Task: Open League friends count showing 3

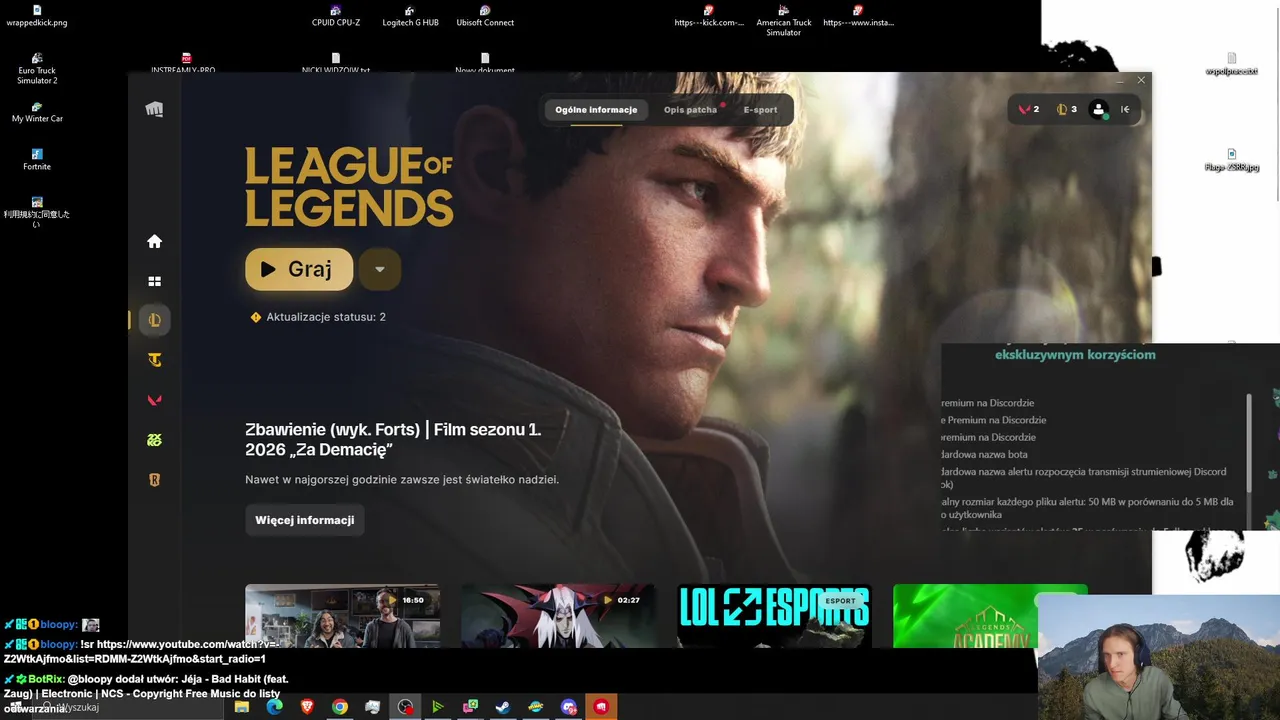Action: coord(1067,109)
